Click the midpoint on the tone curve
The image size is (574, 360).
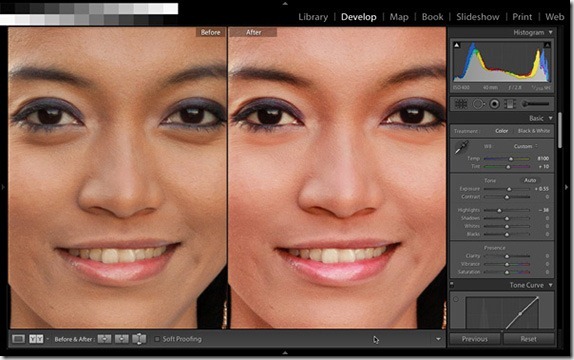[x=520, y=314]
